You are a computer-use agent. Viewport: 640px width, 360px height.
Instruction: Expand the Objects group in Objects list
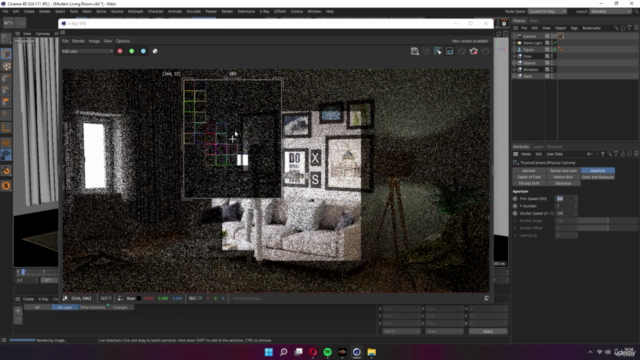(515, 63)
